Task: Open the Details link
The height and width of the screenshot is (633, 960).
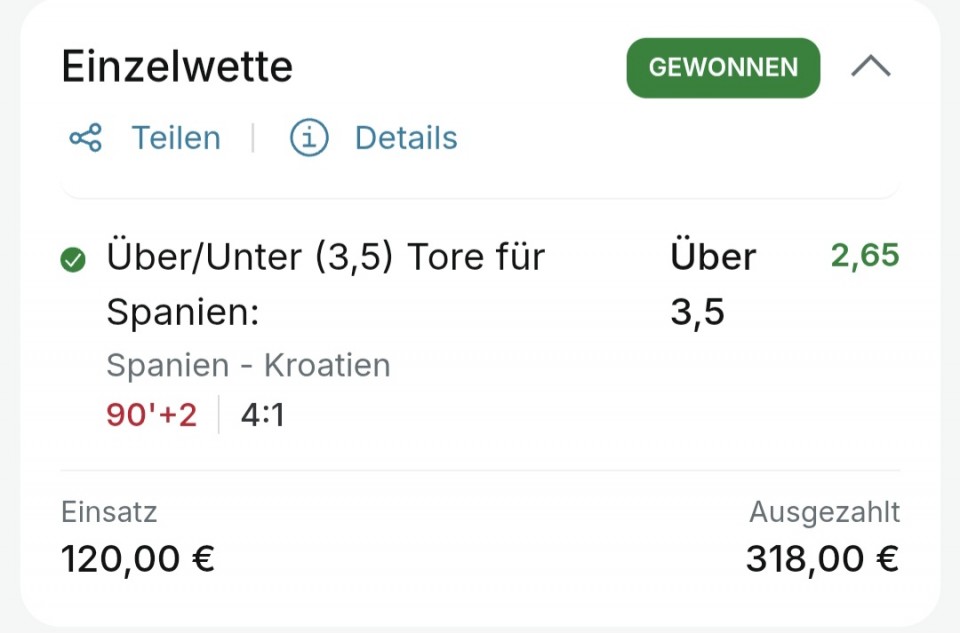Action: (x=406, y=138)
